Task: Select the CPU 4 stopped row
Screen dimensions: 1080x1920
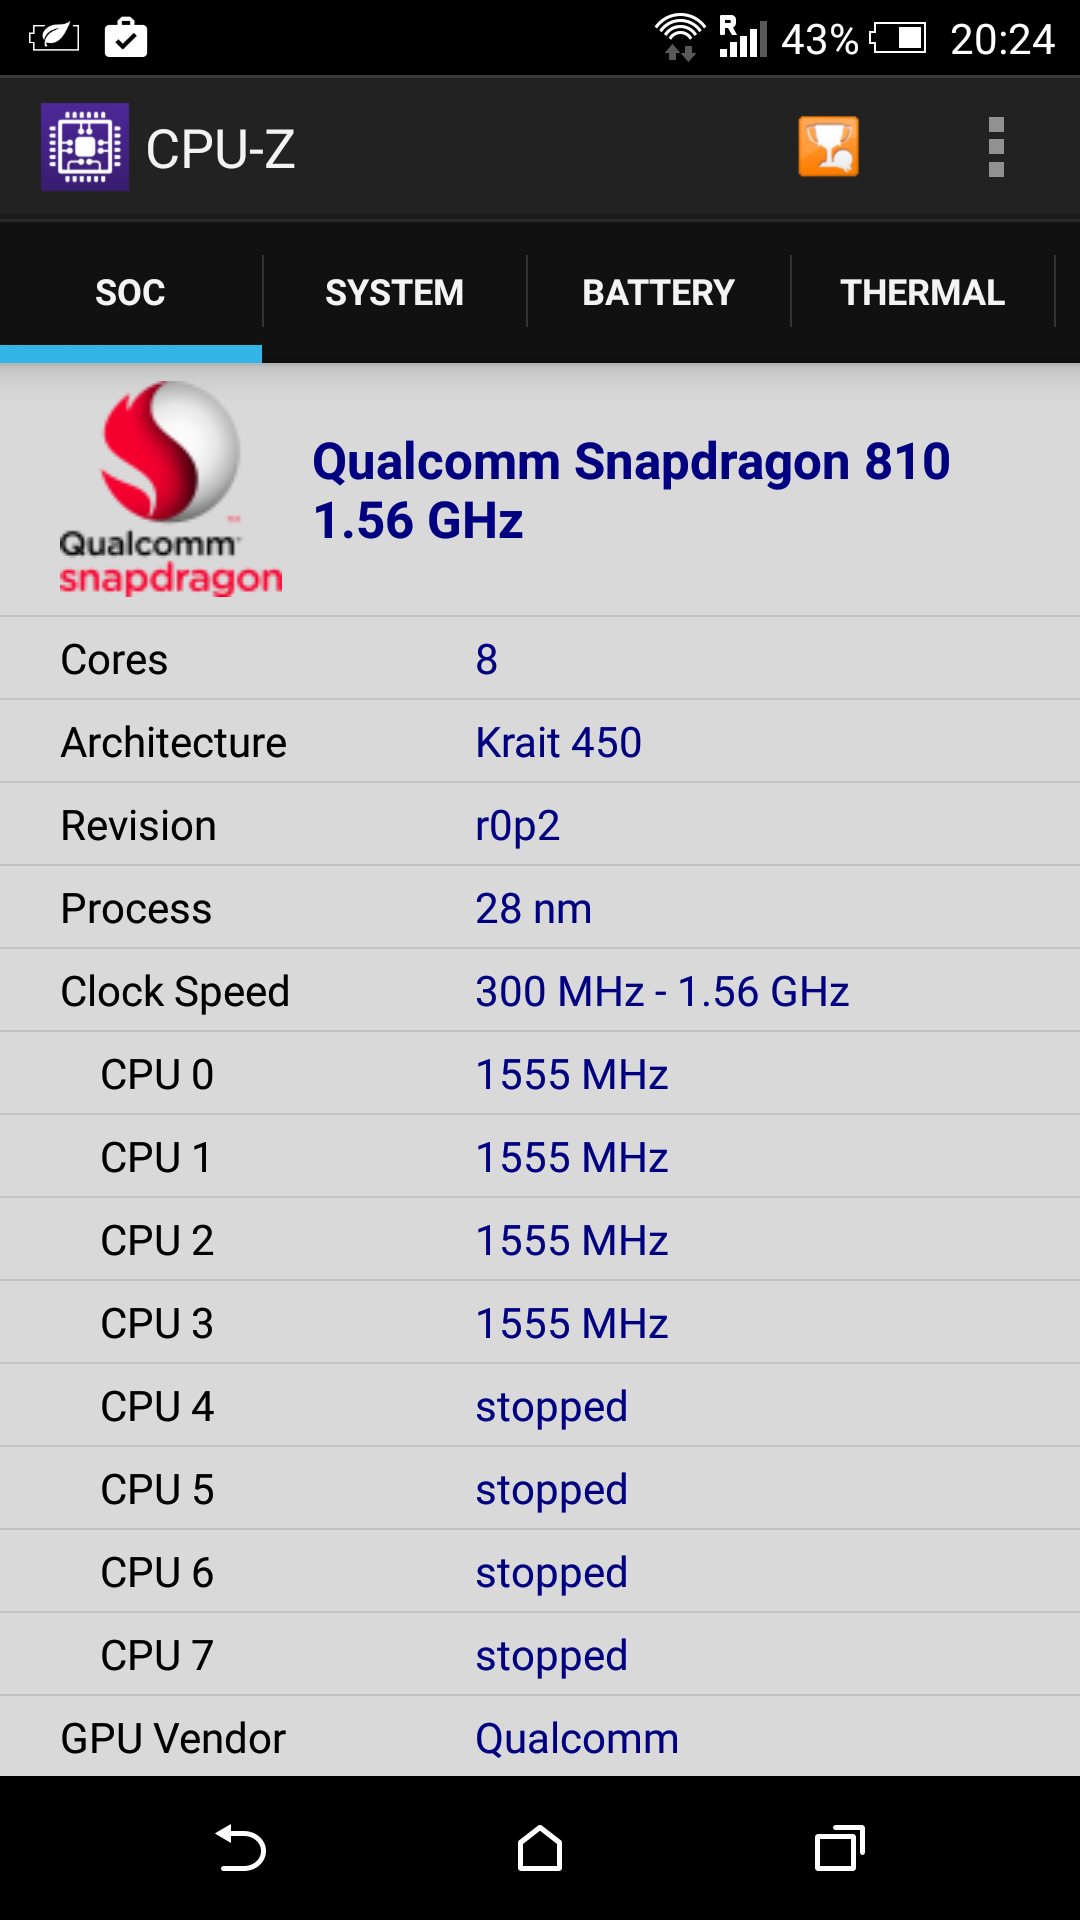Action: (x=540, y=1406)
